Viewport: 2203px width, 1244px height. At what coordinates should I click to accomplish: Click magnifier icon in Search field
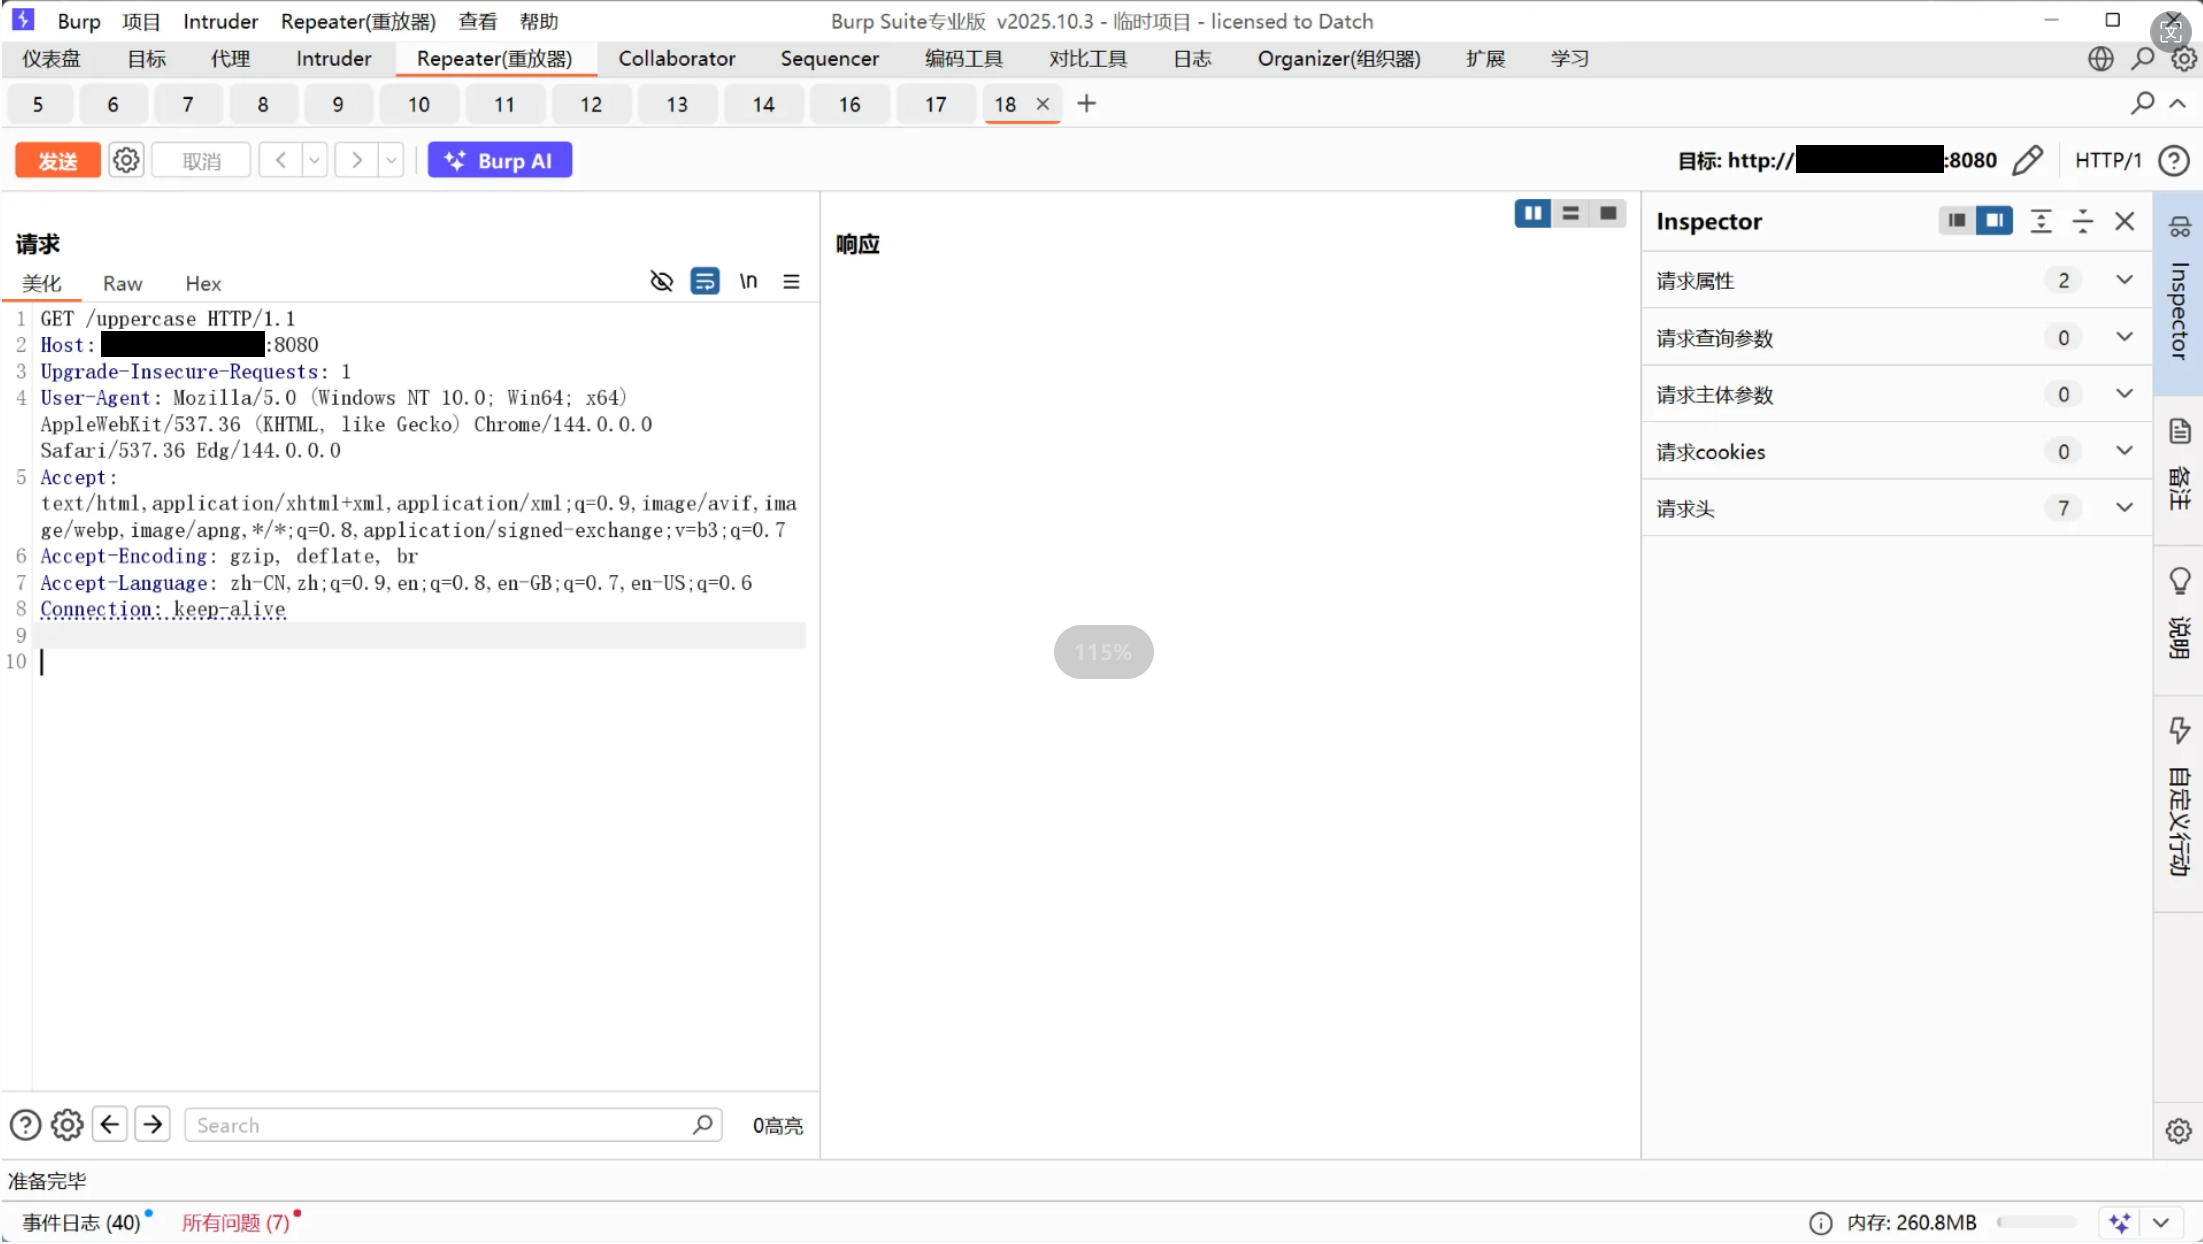703,1125
